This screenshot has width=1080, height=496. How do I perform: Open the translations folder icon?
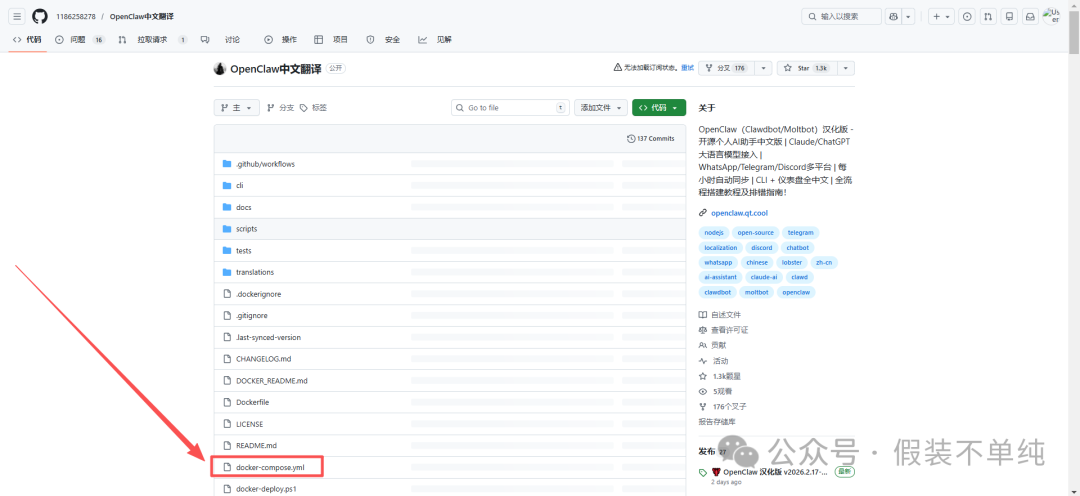227,272
